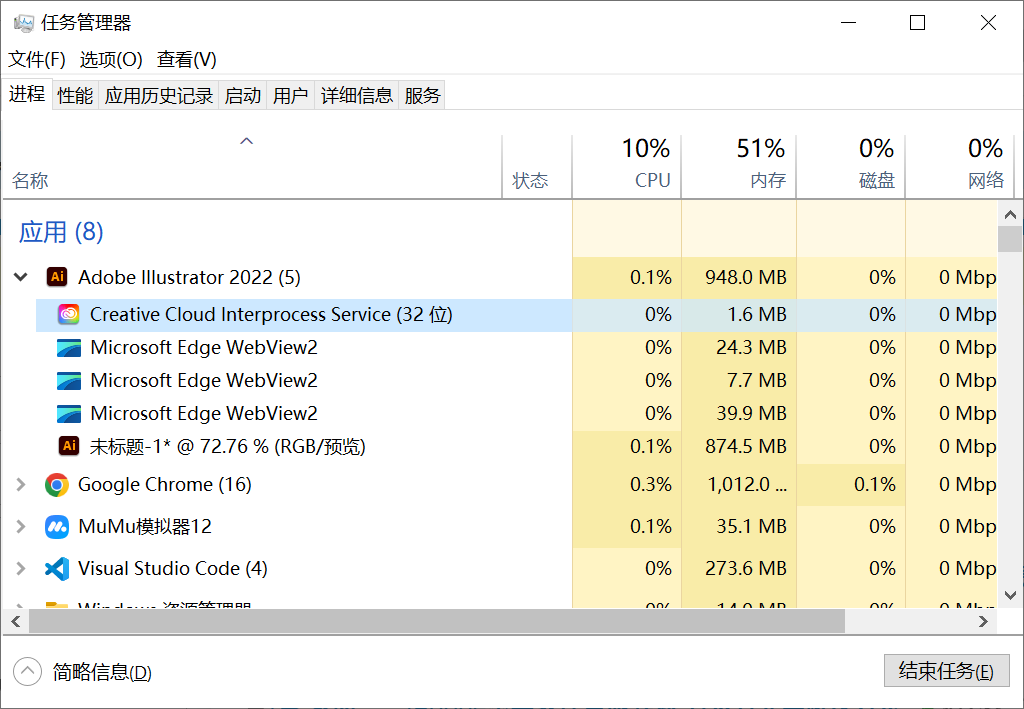
Task: Expand the Visual Studio Code (4) group
Action: pos(21,569)
